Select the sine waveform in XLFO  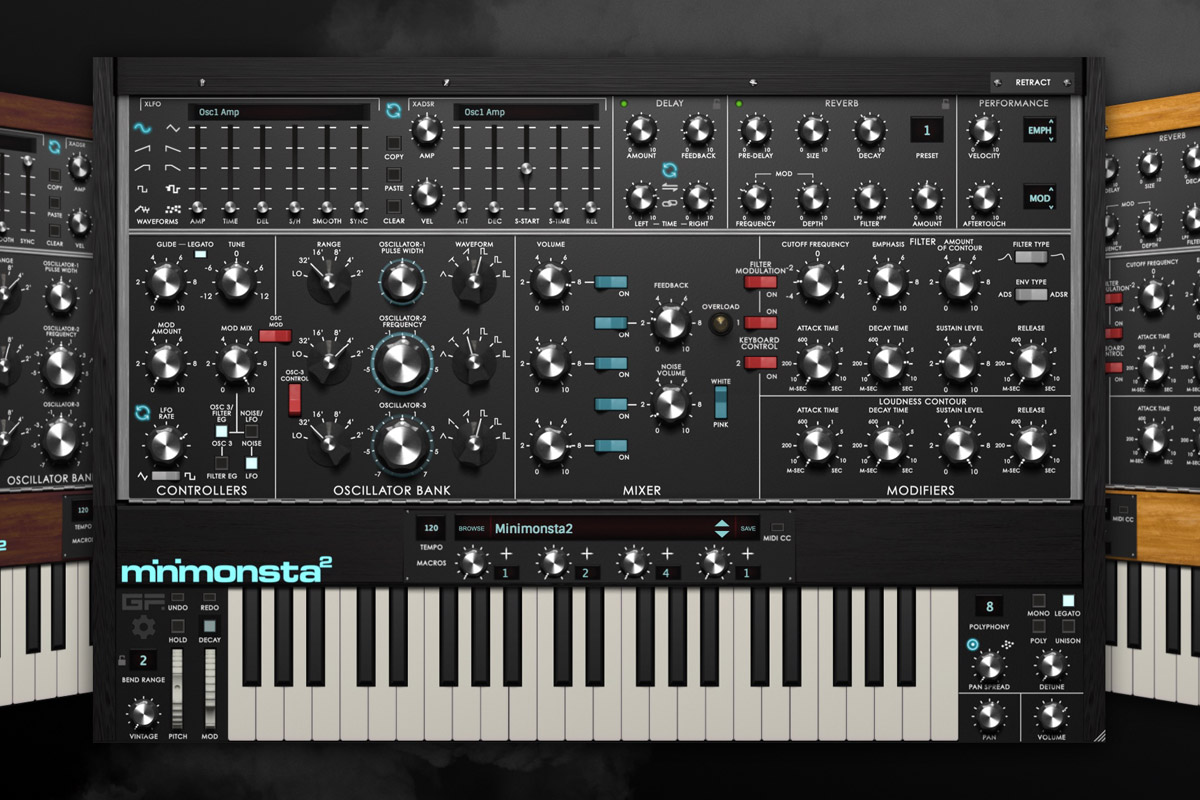[143, 128]
